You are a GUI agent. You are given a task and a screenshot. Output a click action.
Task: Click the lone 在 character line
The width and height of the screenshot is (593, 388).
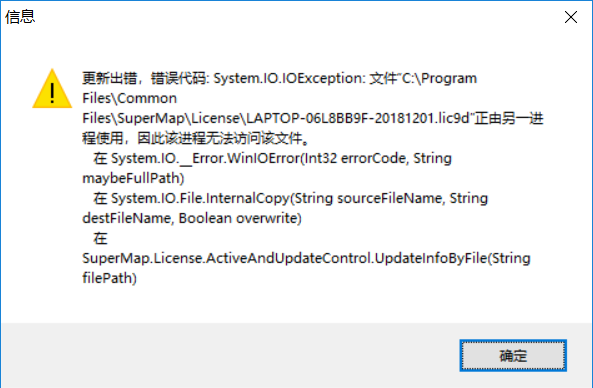point(100,238)
